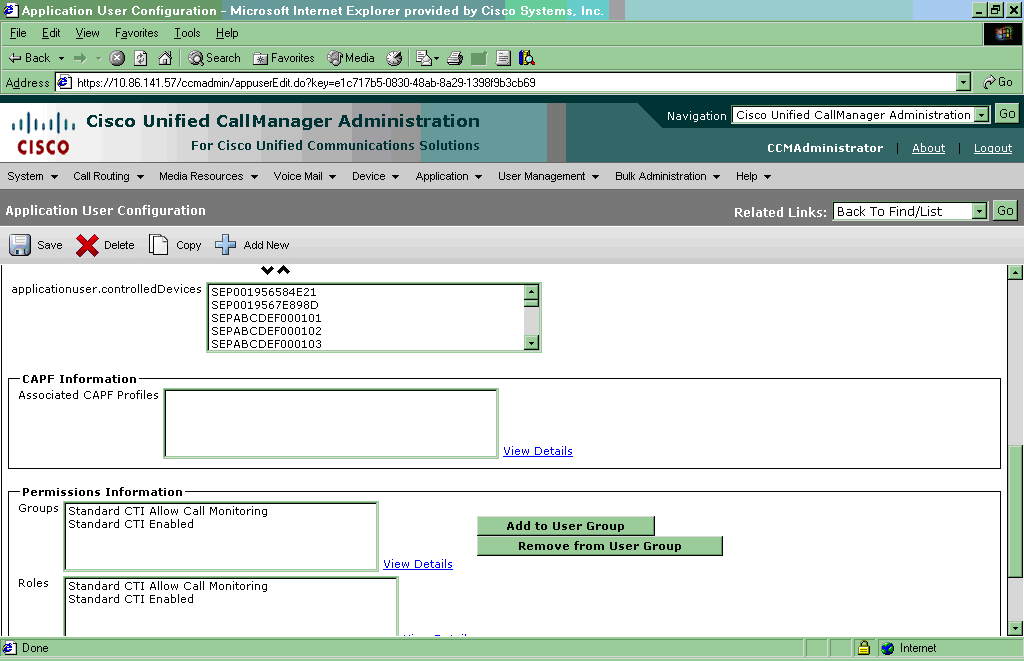This screenshot has width=1024, height=661.
Task: Expand the Device menu
Action: click(x=376, y=176)
